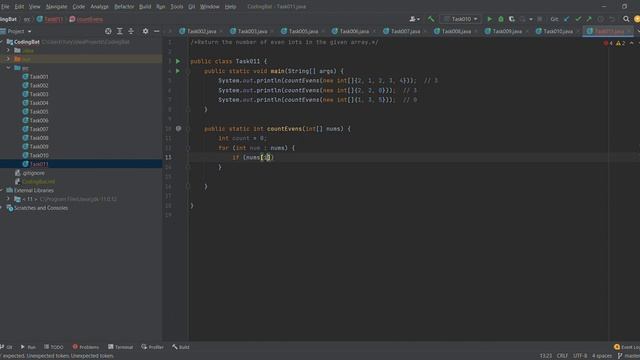Collapse the CodingBat project root

[x=2, y=42]
